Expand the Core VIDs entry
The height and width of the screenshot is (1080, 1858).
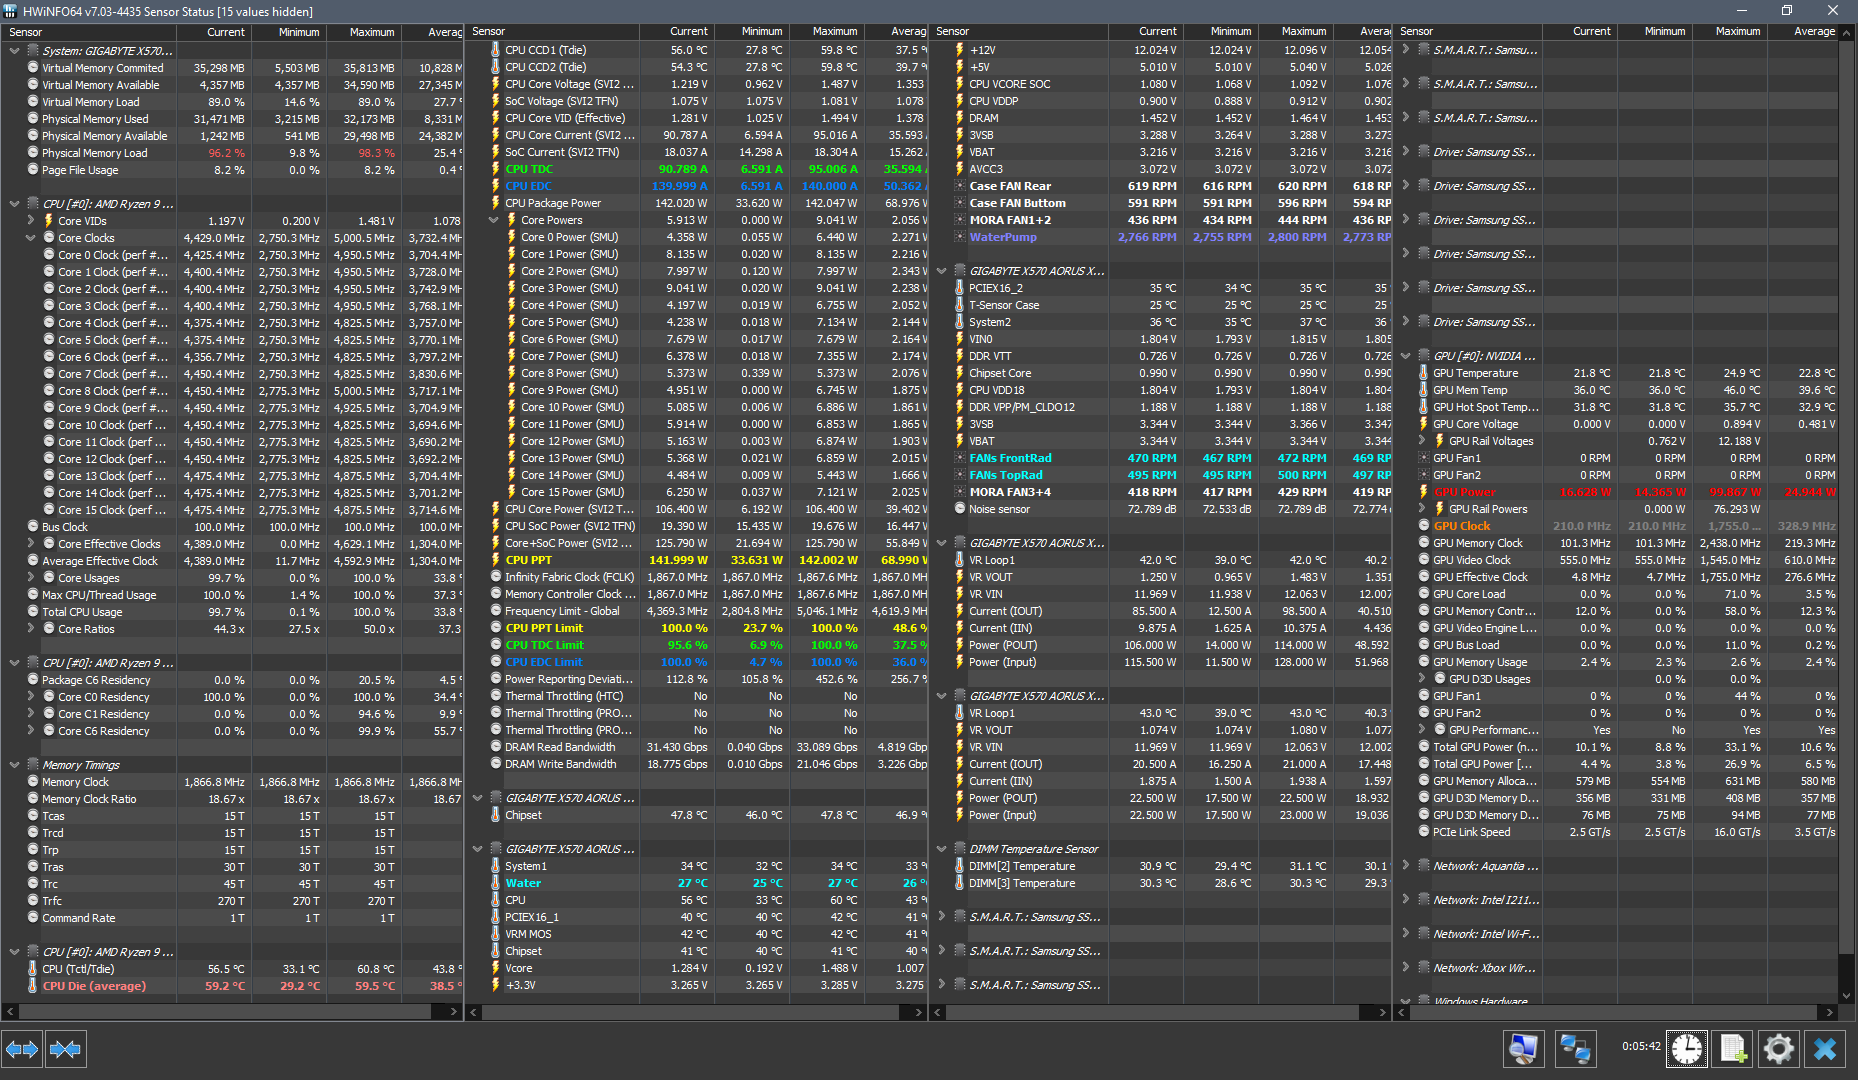[x=30, y=220]
